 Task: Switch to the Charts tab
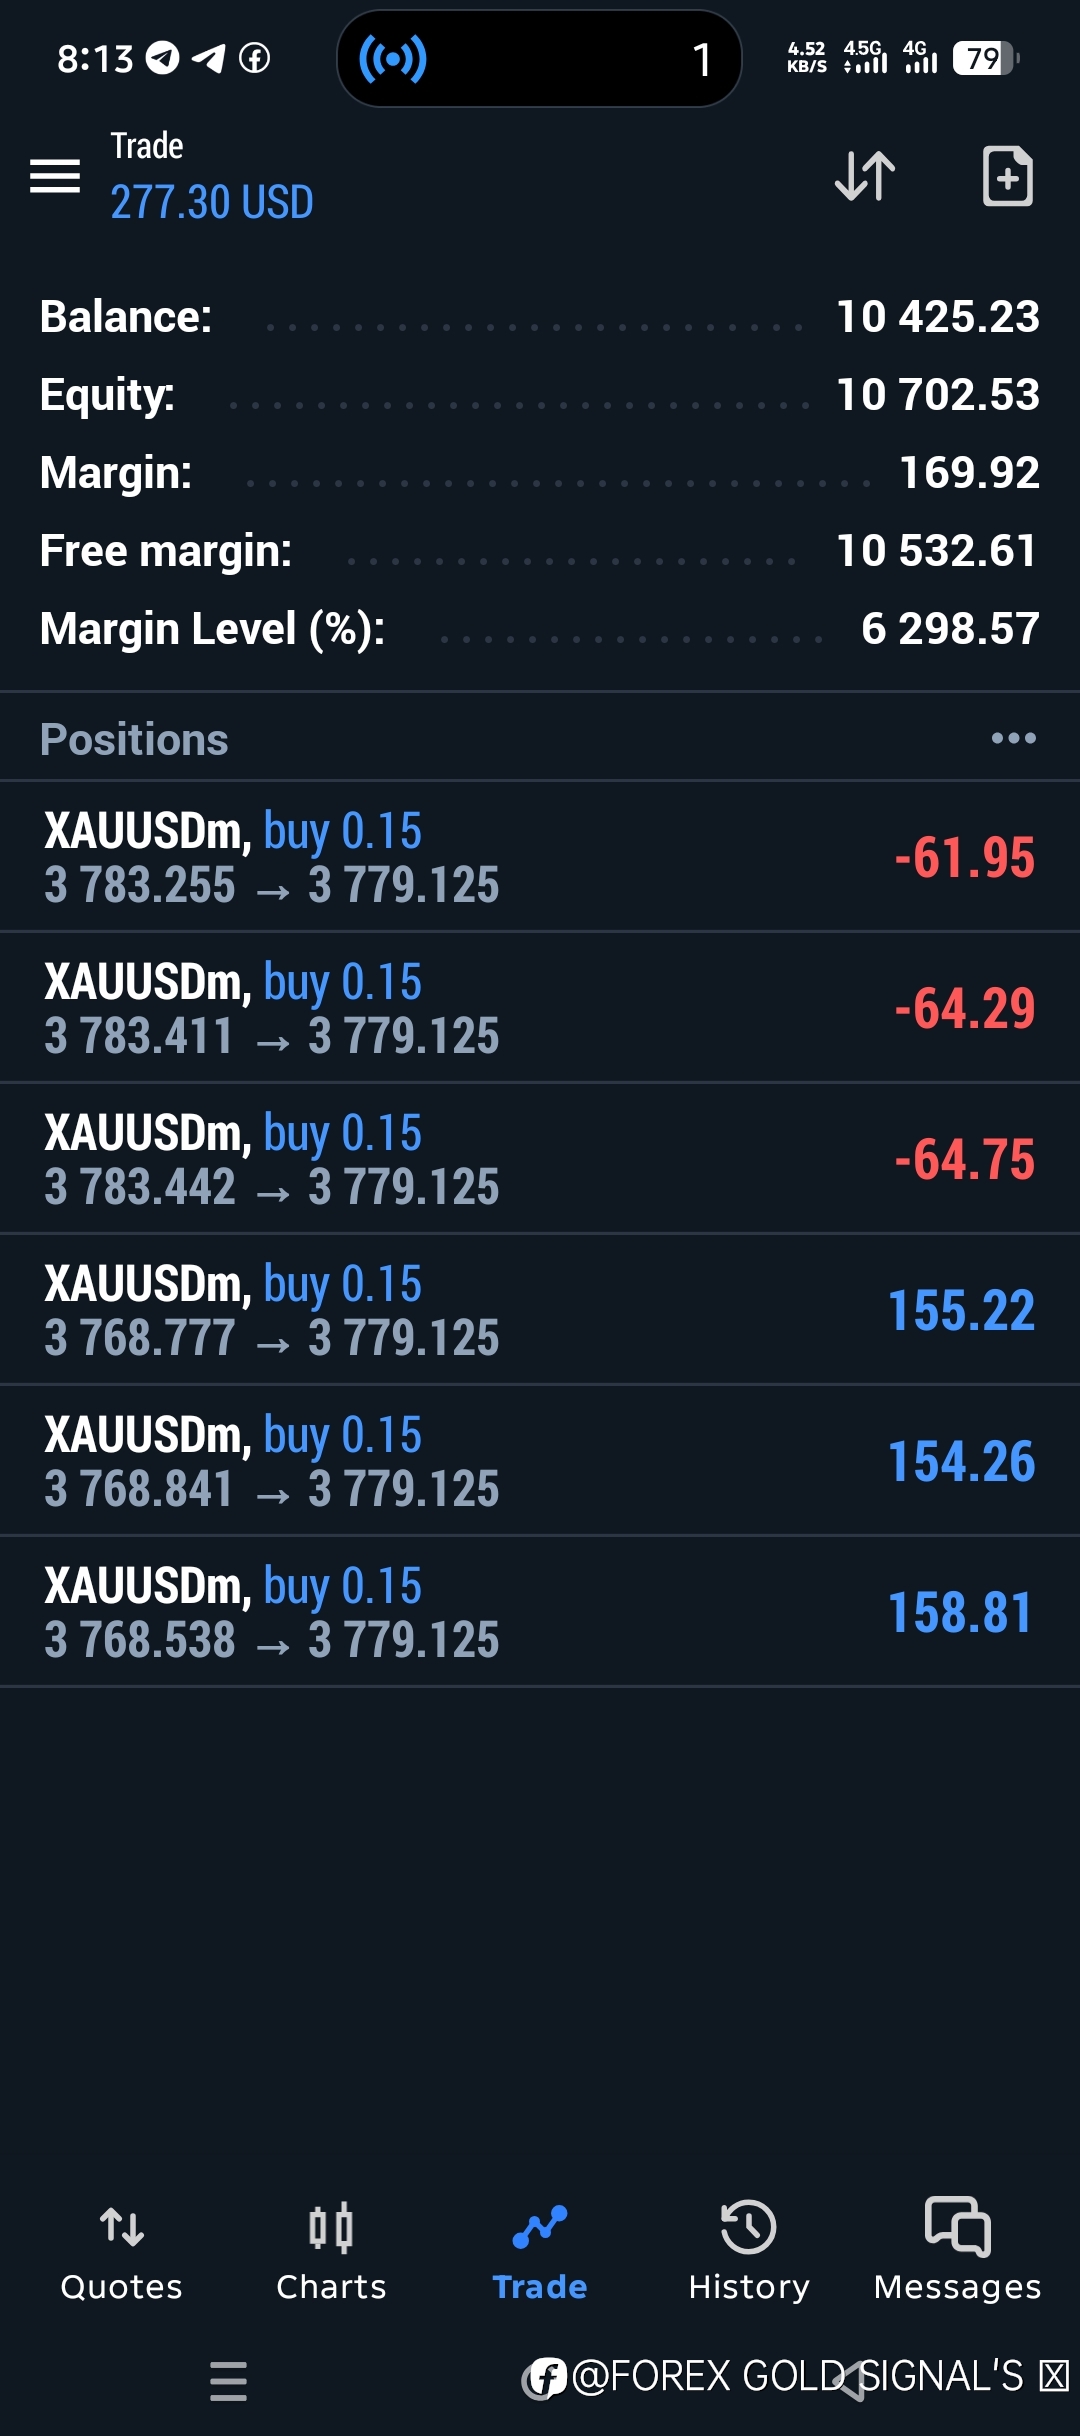click(331, 2250)
